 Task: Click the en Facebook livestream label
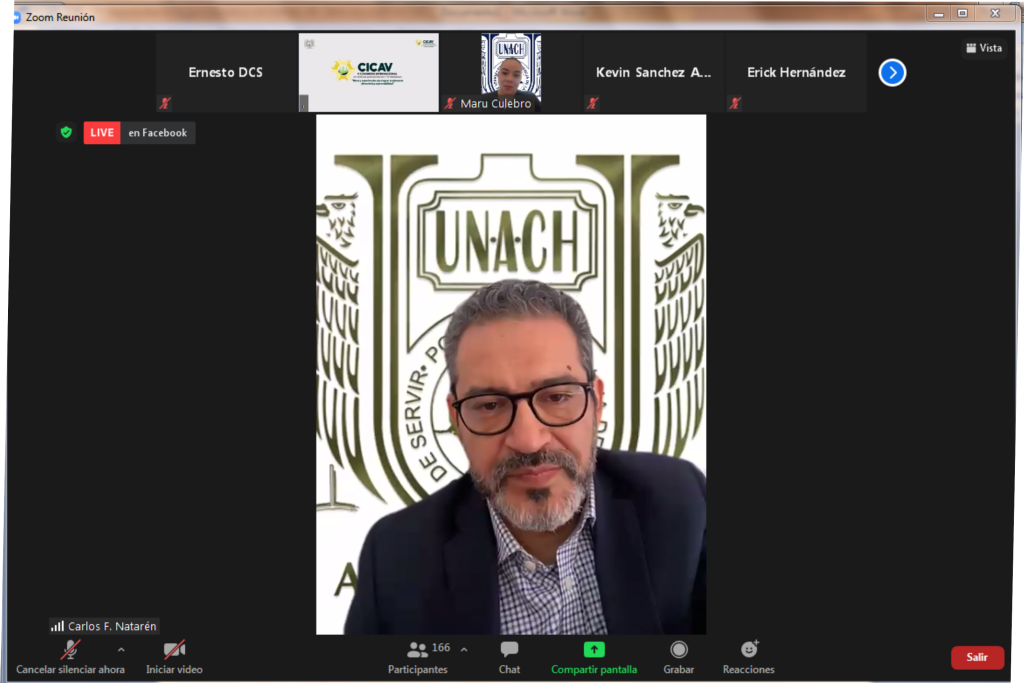point(157,133)
